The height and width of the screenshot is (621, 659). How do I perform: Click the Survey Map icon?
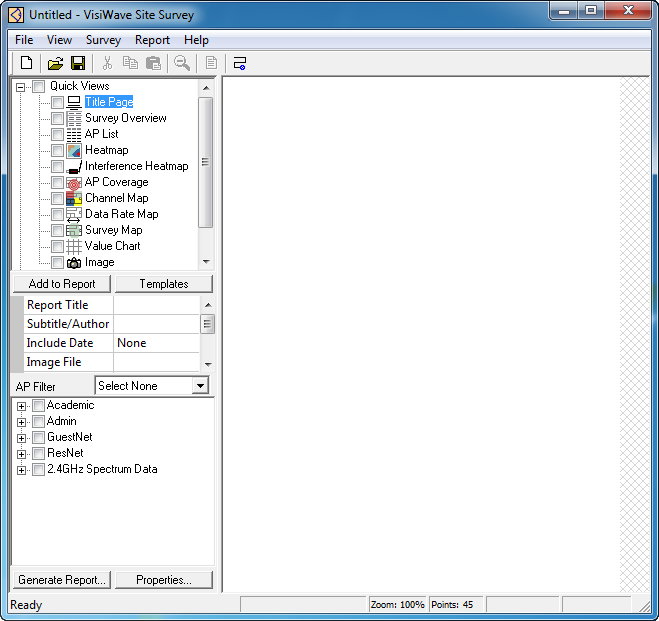[74, 230]
